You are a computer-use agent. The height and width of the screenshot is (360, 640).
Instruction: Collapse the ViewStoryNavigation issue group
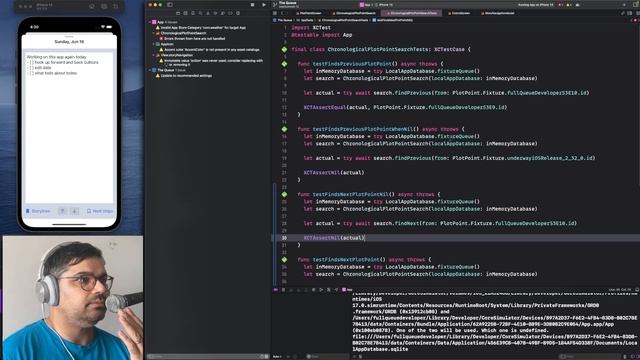tap(154, 55)
